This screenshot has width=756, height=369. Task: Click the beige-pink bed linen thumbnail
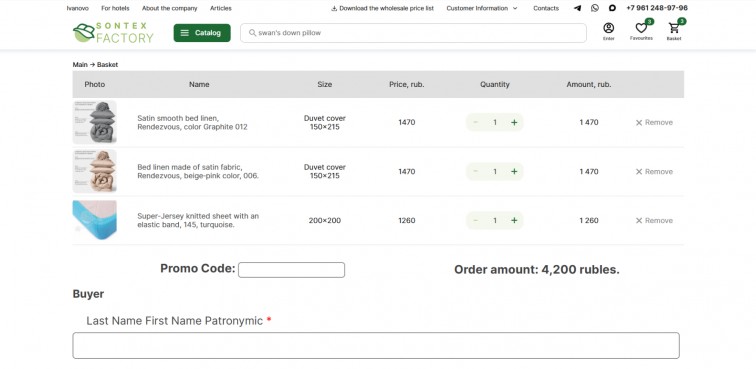coord(94,172)
